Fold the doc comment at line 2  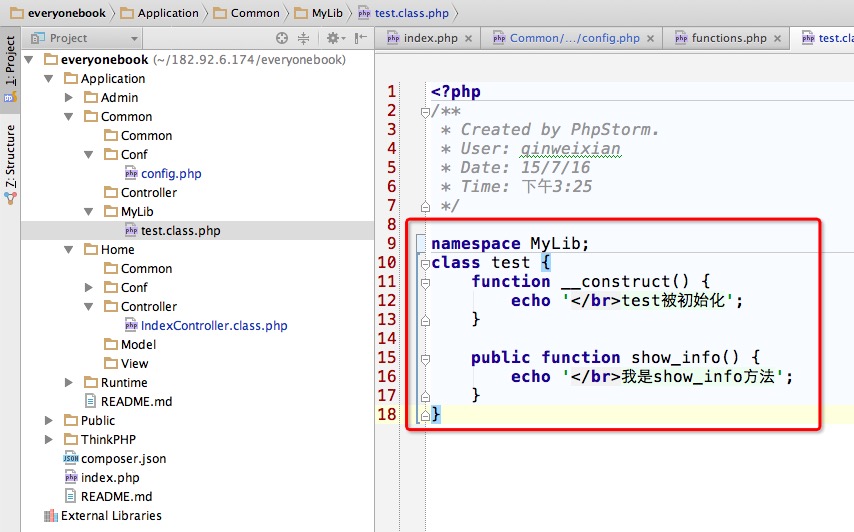[425, 112]
